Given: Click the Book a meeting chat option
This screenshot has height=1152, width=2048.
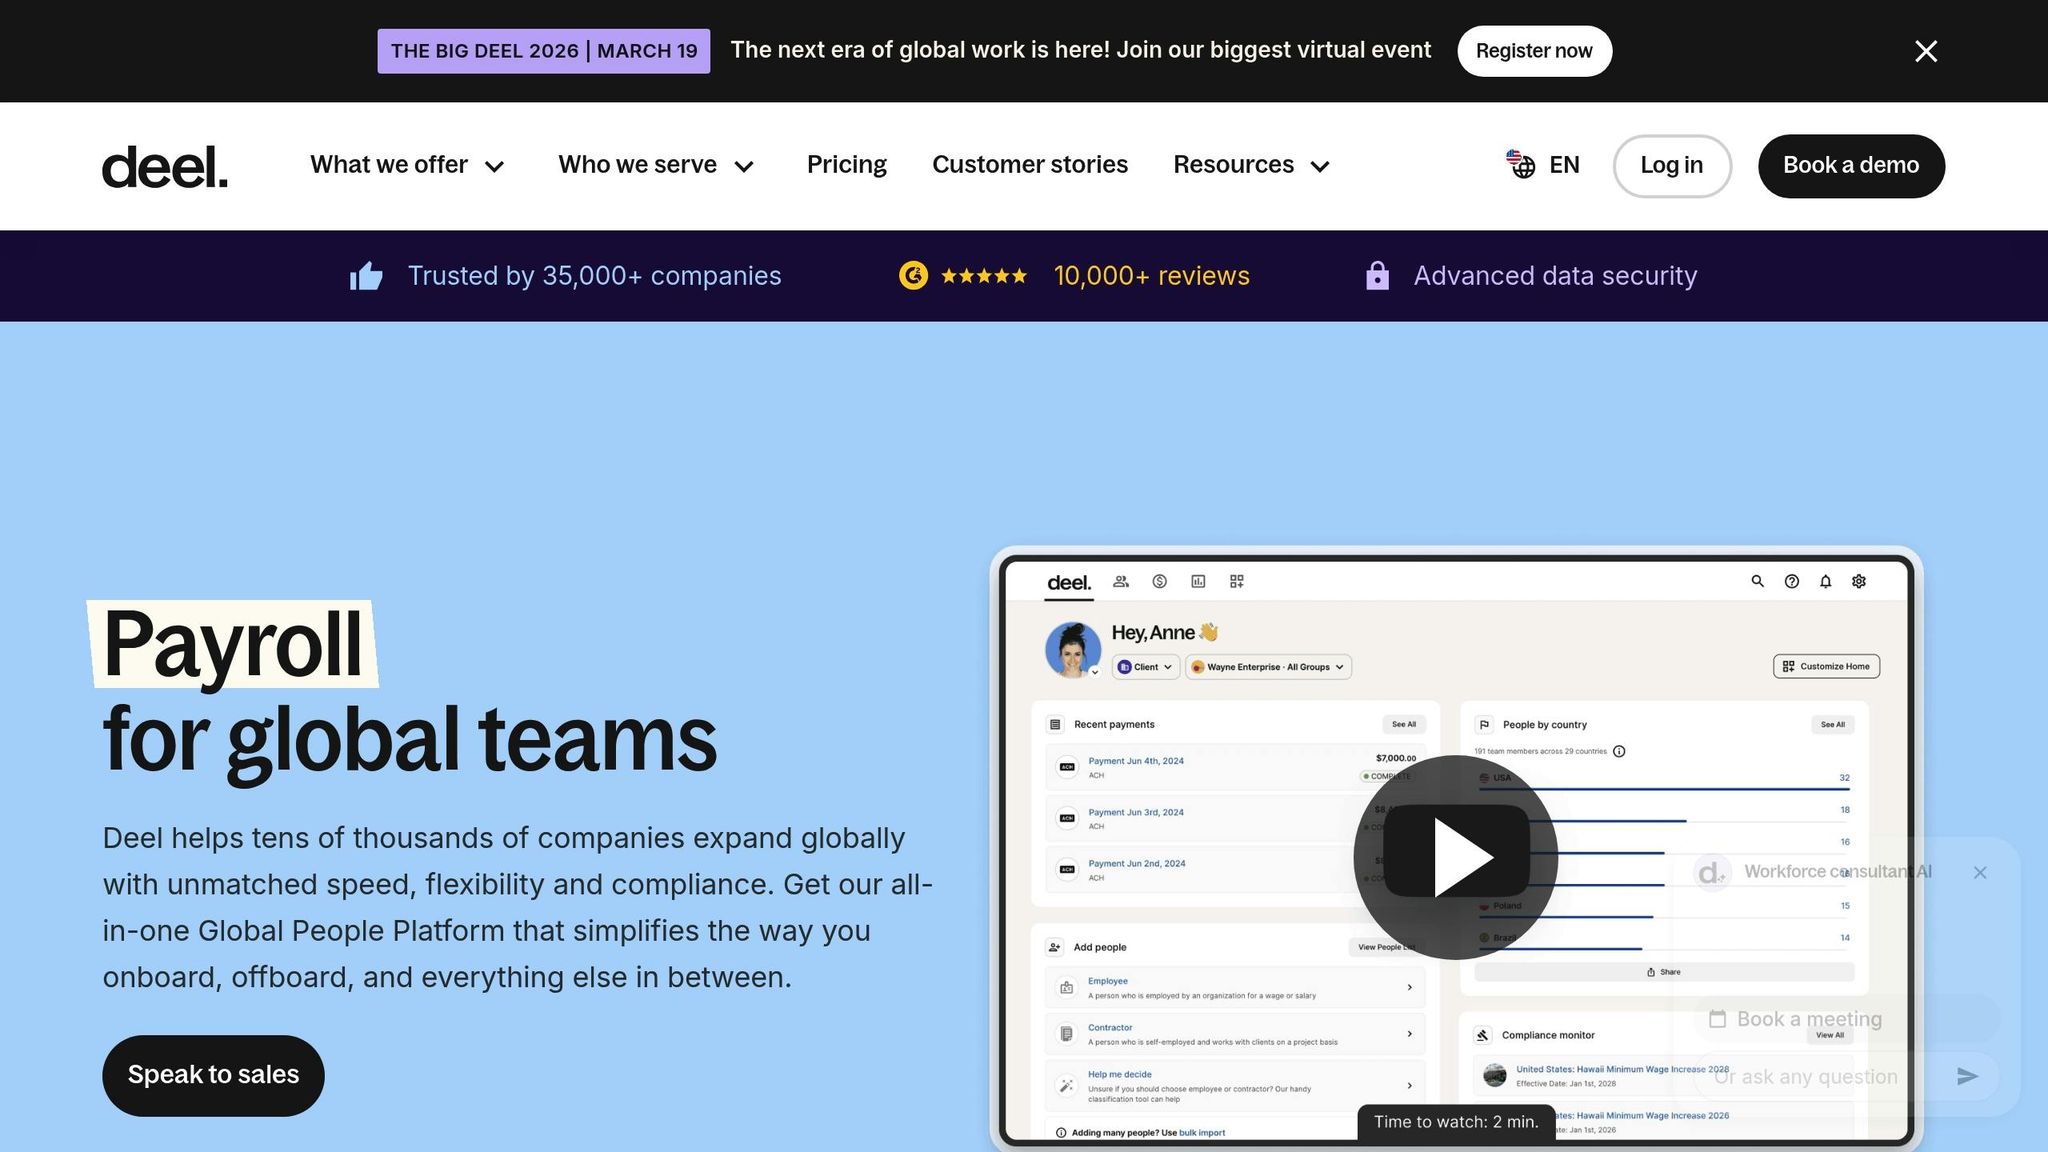Looking at the screenshot, I should click(x=1808, y=1019).
